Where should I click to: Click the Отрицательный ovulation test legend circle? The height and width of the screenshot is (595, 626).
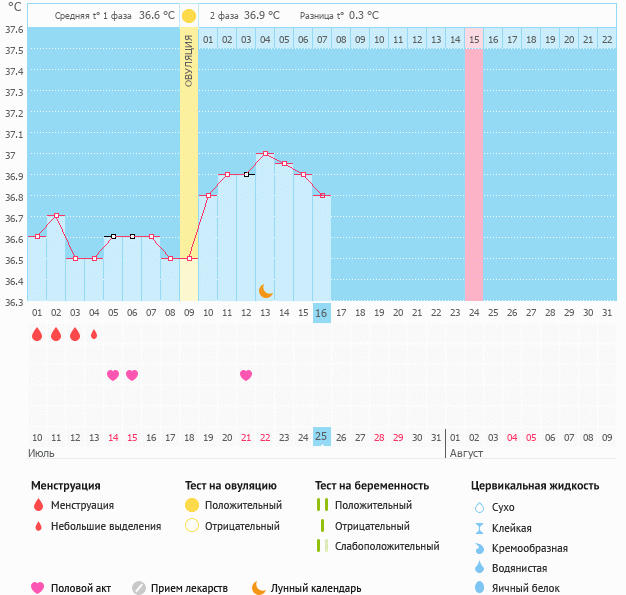[192, 526]
